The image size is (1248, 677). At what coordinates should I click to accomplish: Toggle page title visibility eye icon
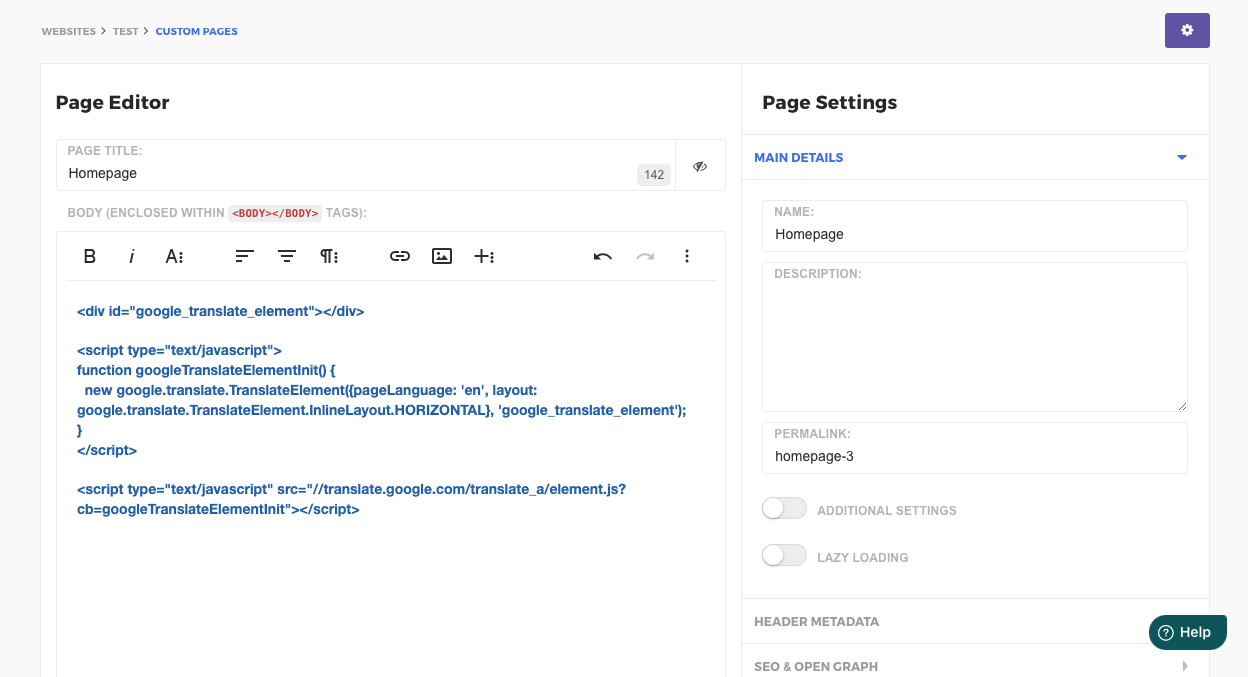700,166
